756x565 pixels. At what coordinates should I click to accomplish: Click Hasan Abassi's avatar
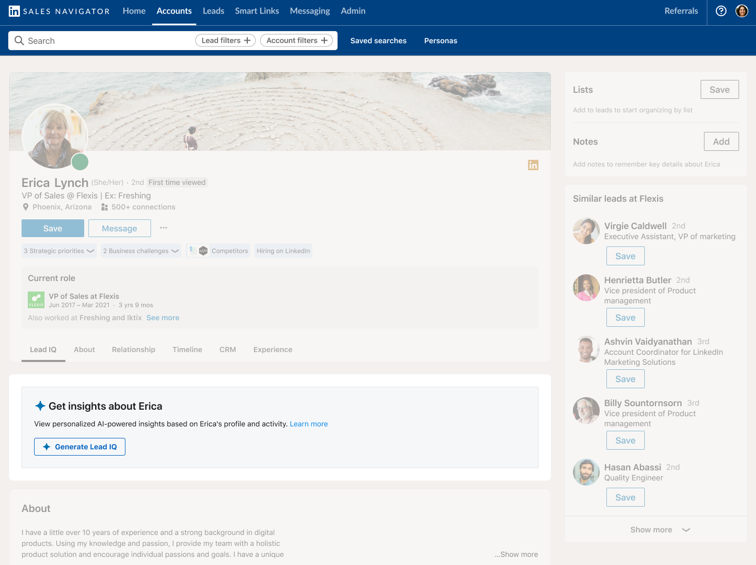coord(586,472)
